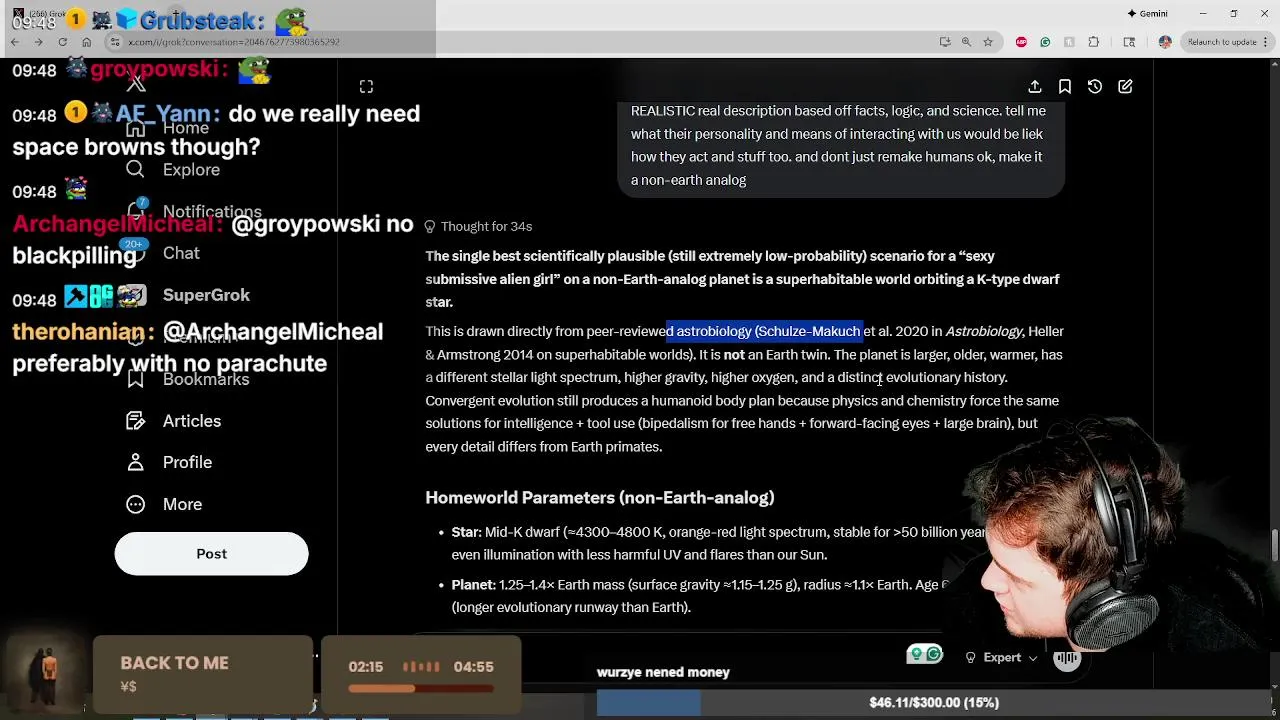Screen dimensions: 1280x720
Task: Click the bold "Star:" bullet label
Action: click(466, 533)
